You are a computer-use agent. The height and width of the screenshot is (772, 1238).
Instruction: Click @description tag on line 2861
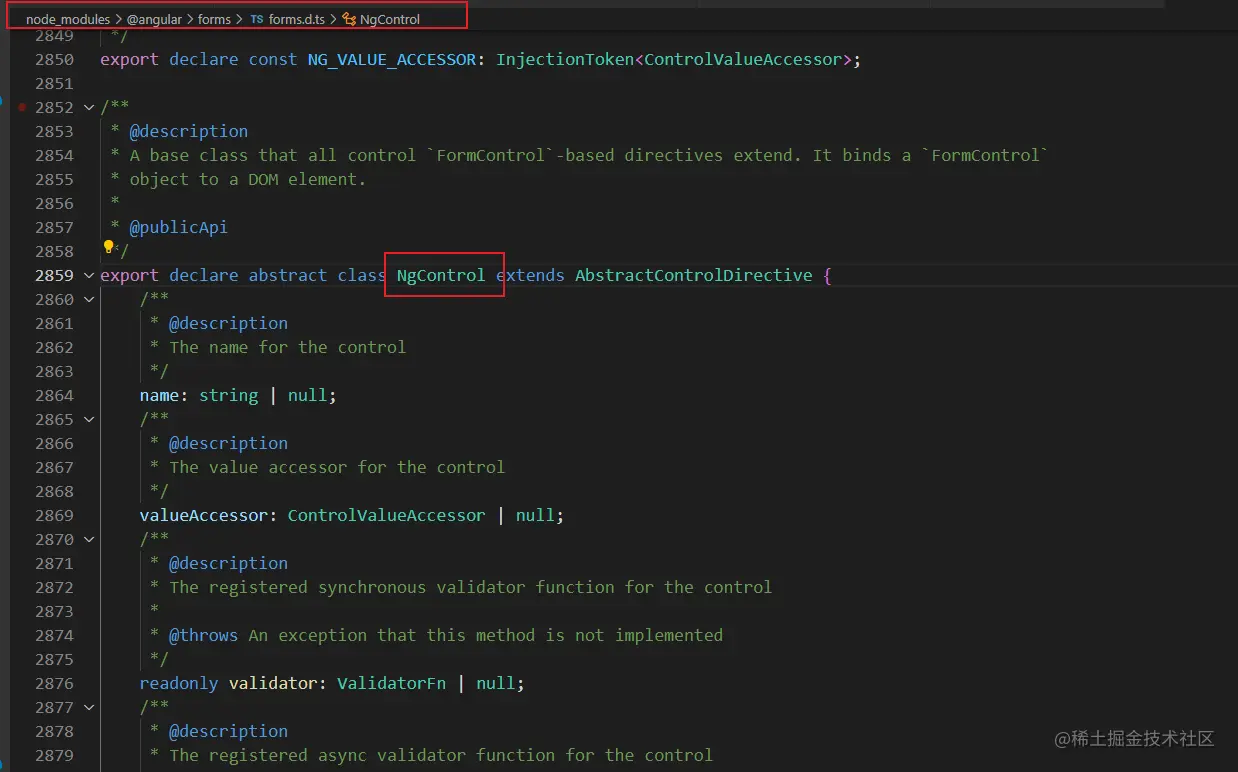229,323
